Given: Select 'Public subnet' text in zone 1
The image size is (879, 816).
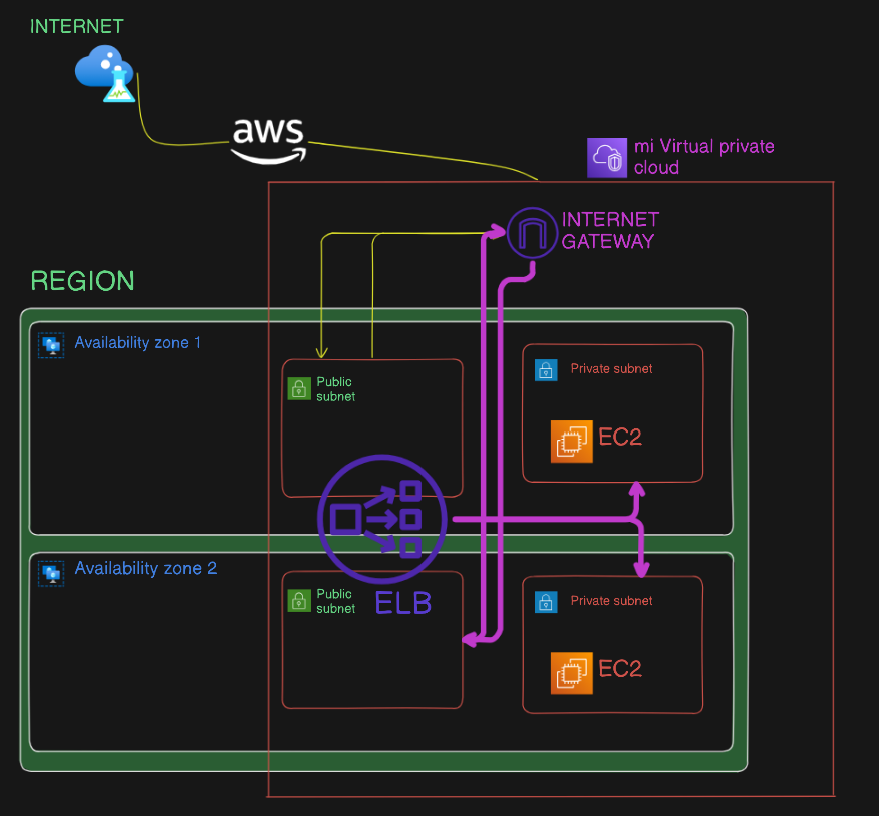Looking at the screenshot, I should click(x=335, y=389).
